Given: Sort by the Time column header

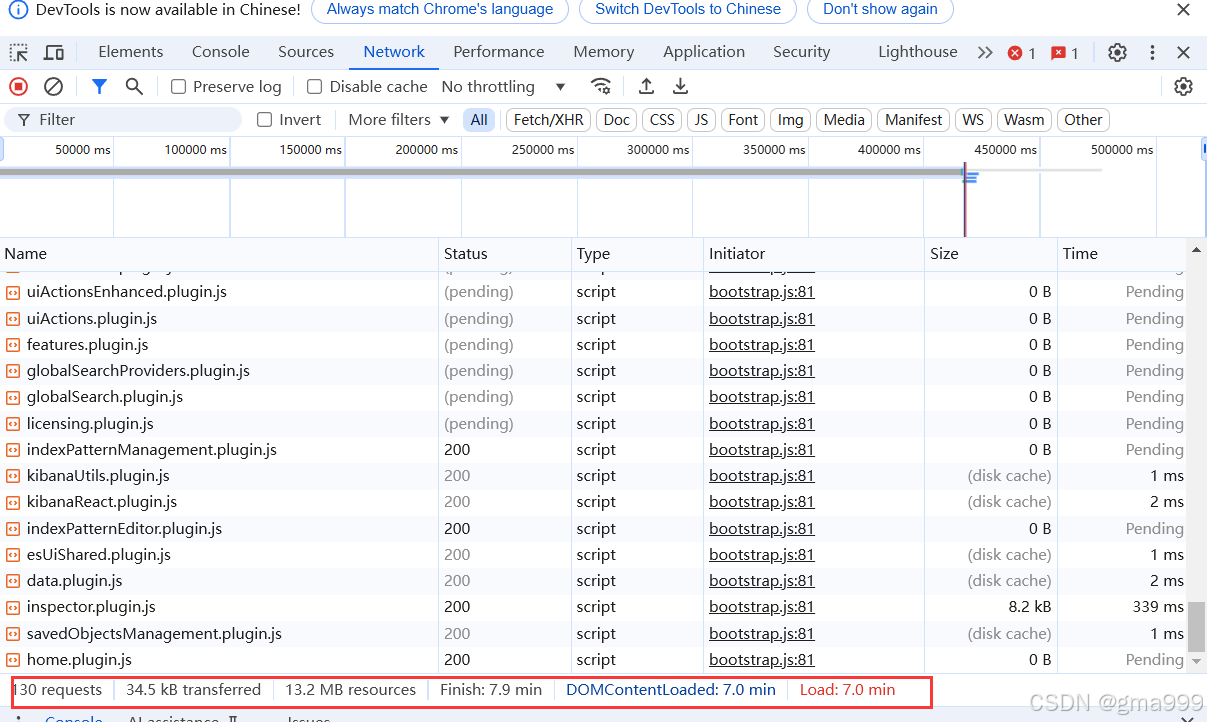Looking at the screenshot, I should pos(1122,254).
